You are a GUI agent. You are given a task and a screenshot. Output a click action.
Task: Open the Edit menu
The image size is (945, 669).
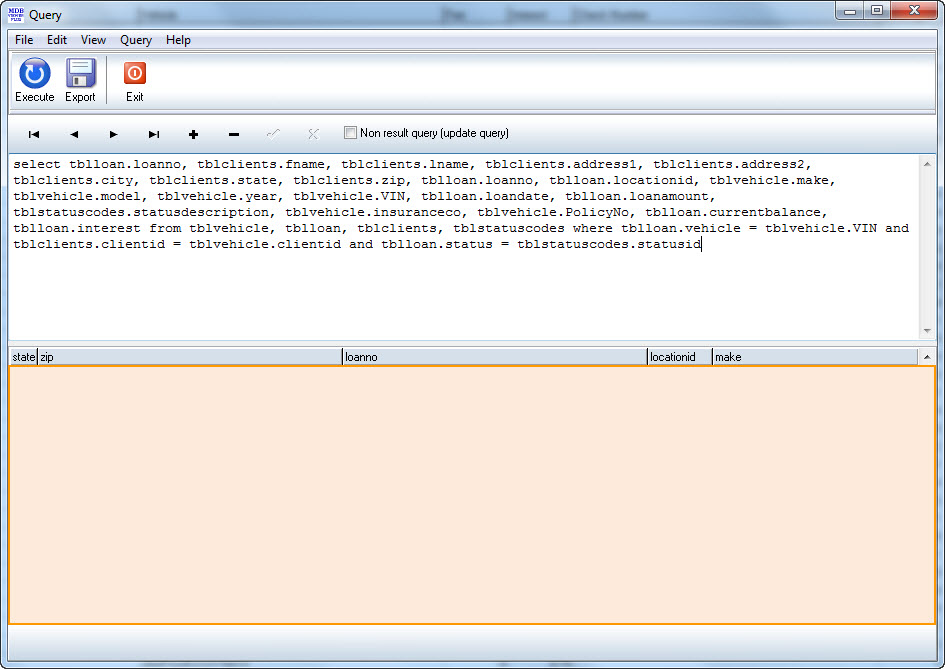tap(57, 40)
